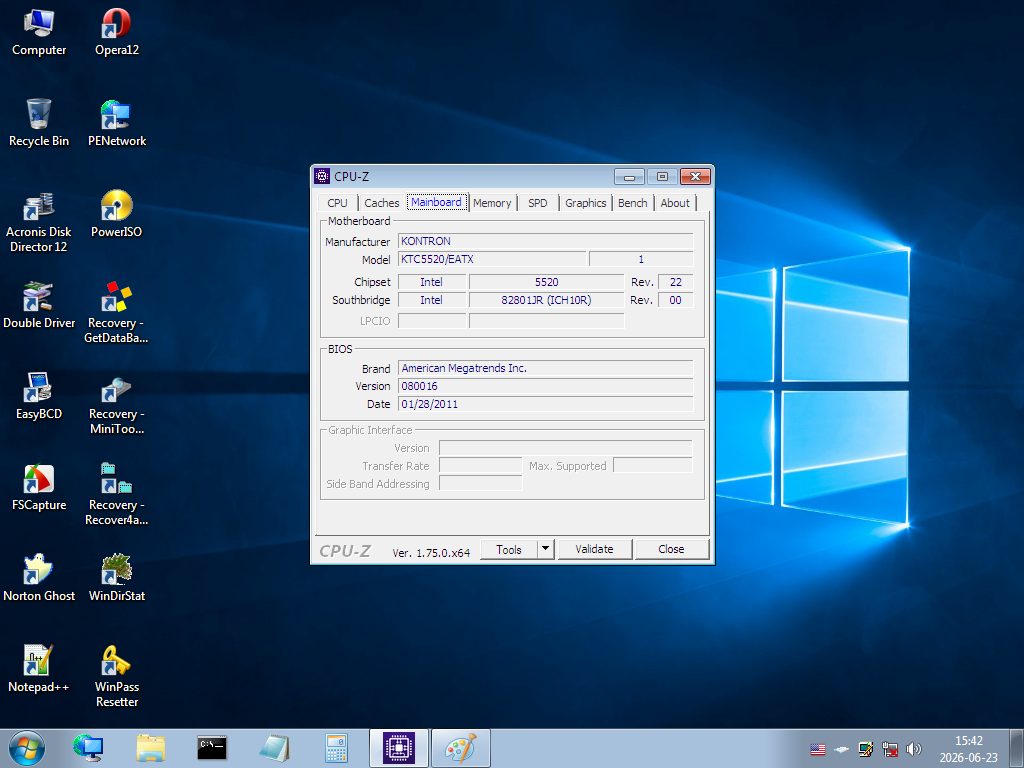Open the Double Driver shortcut
1024x768 pixels.
(x=39, y=305)
